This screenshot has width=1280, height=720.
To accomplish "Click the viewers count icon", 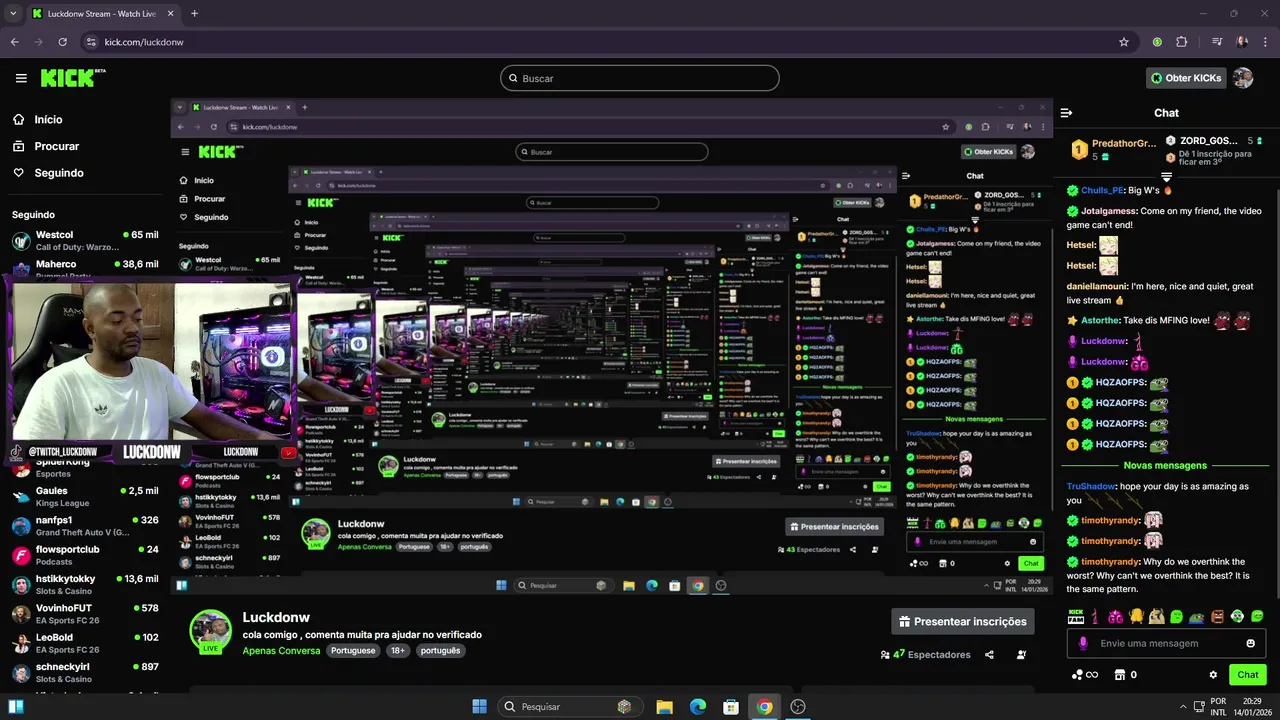I will [x=885, y=655].
